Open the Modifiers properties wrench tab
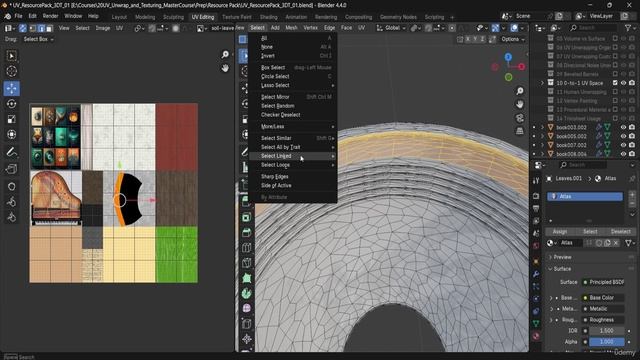 tap(536, 274)
